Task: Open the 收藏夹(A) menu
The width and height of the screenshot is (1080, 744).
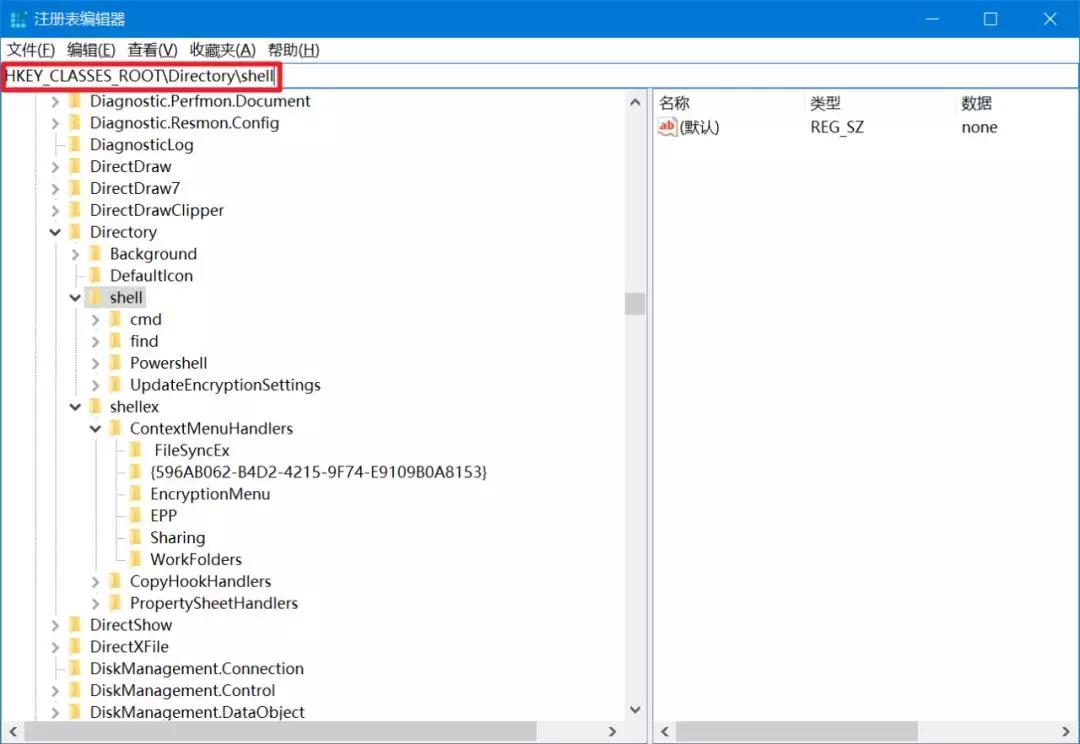Action: point(222,50)
